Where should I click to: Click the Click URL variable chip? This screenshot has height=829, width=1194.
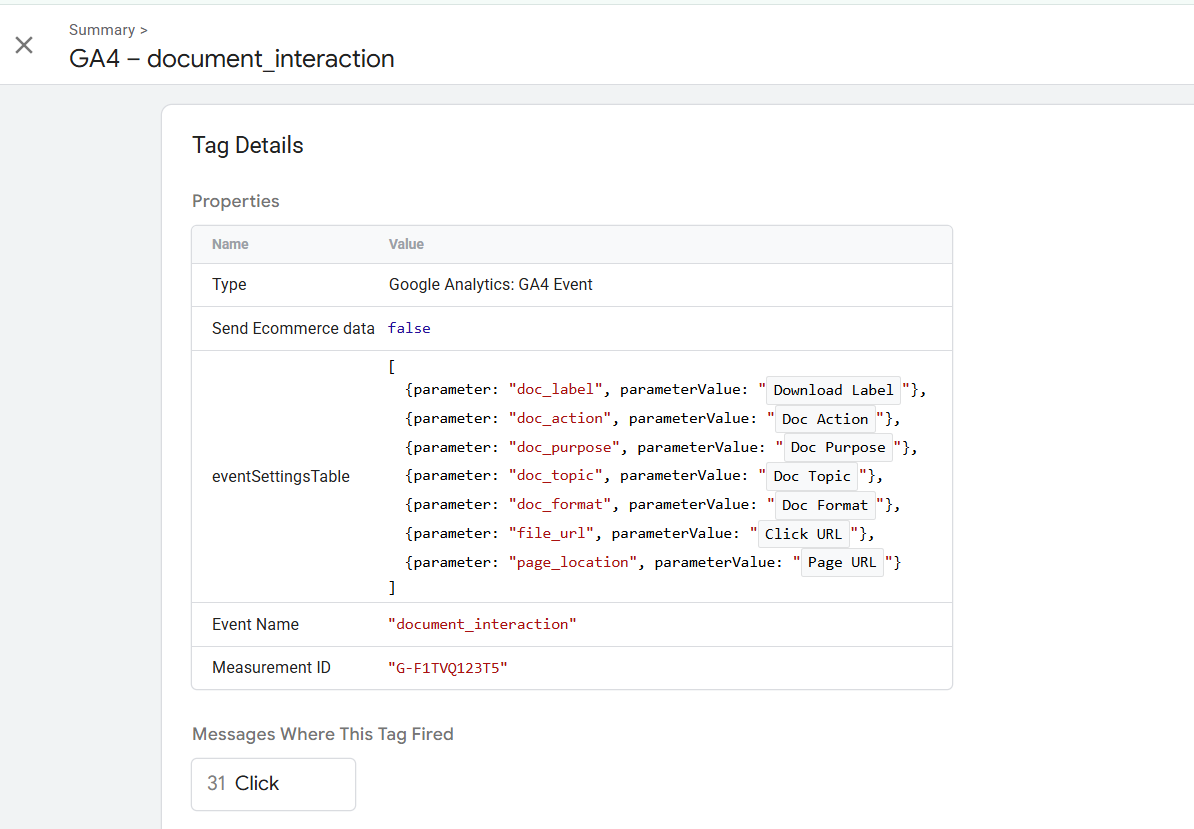[803, 534]
